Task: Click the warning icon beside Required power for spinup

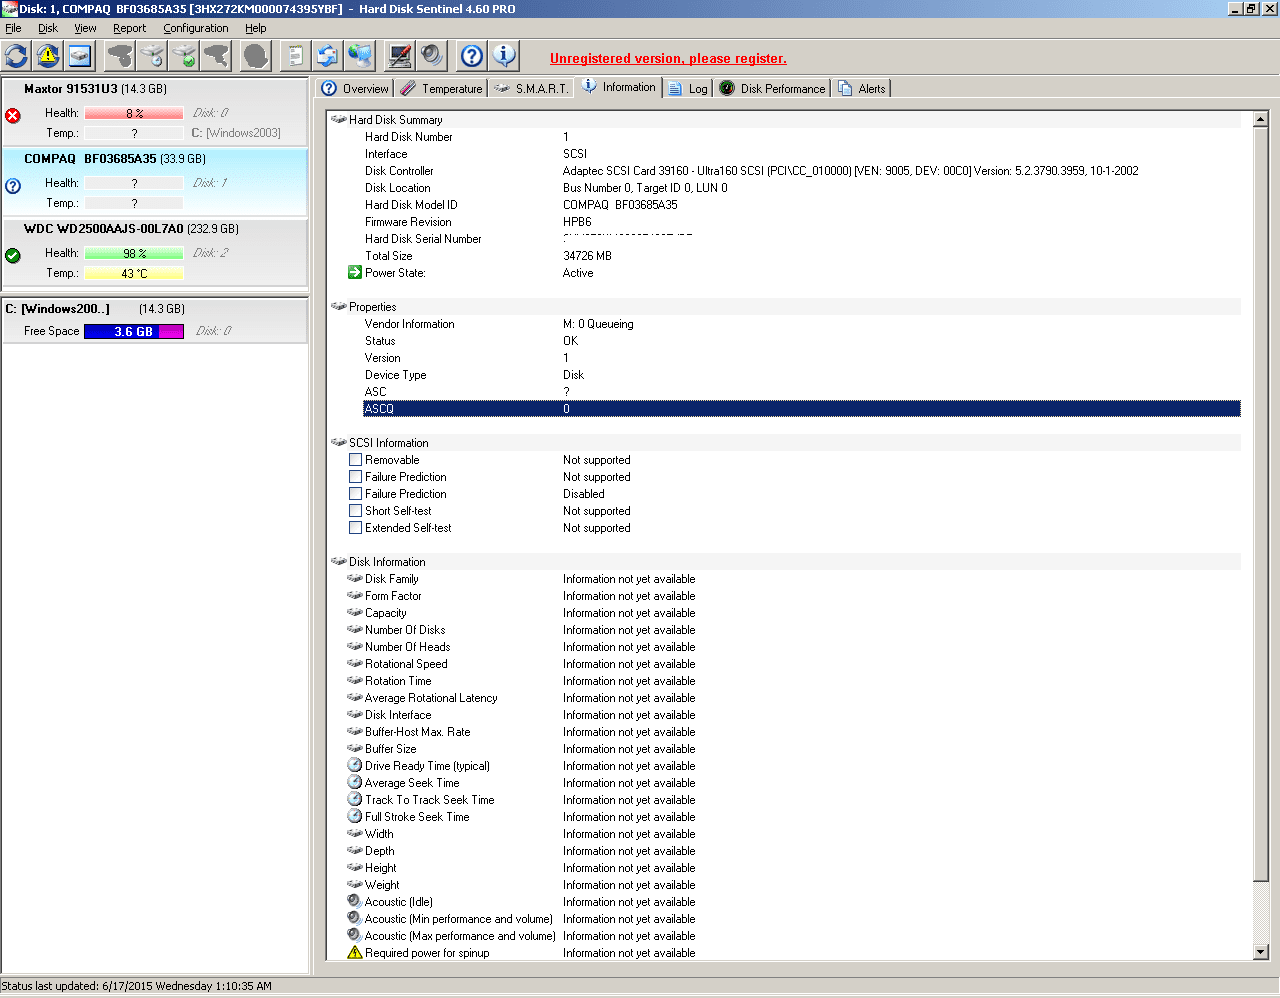Action: pos(354,952)
